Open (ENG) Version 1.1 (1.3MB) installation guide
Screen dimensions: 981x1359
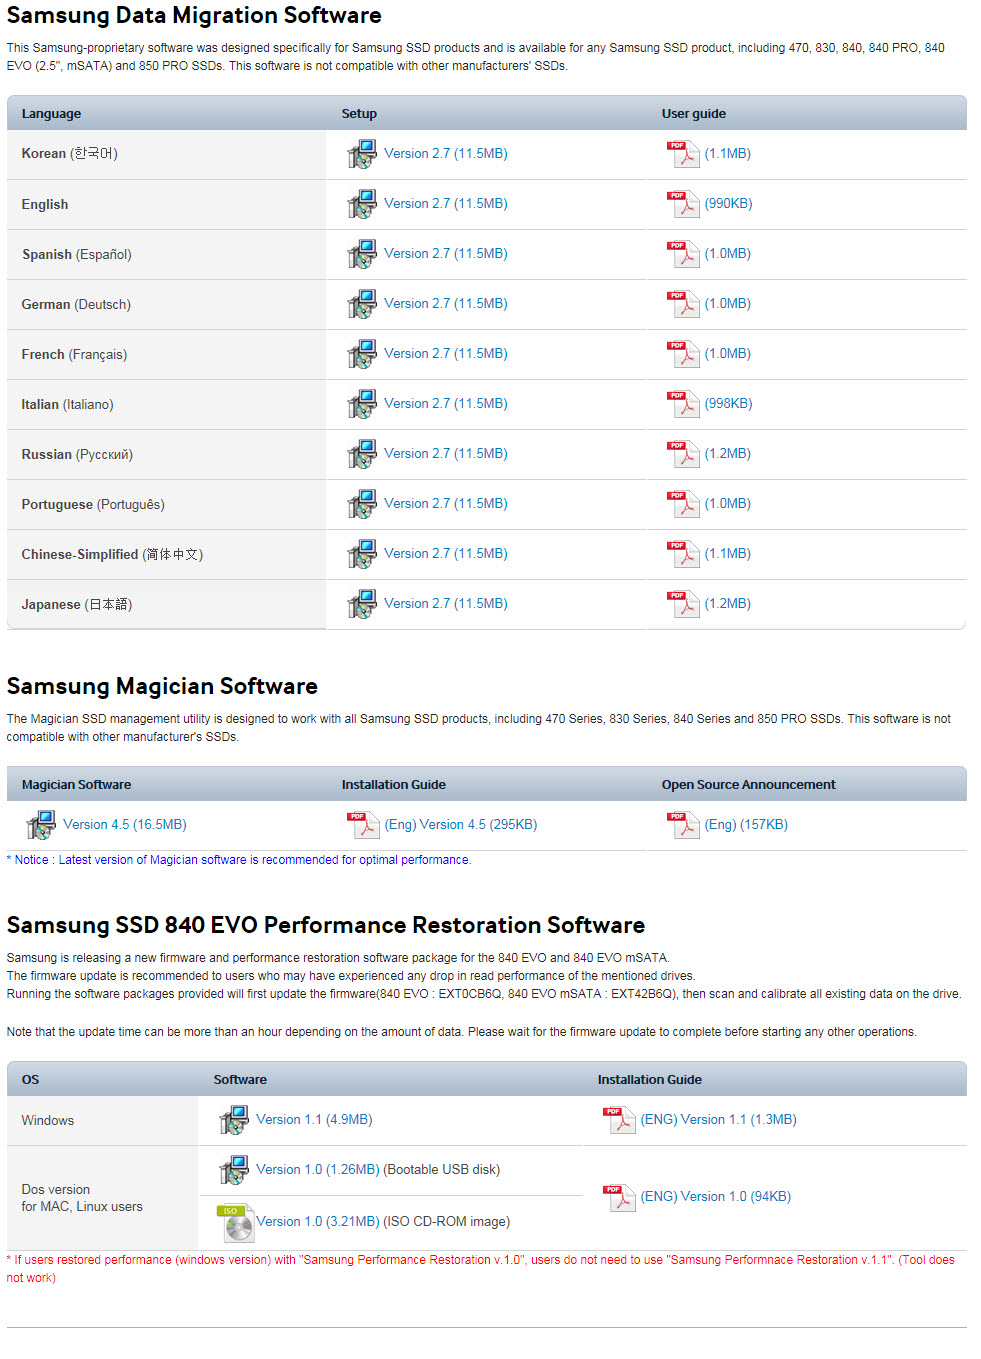click(719, 1119)
